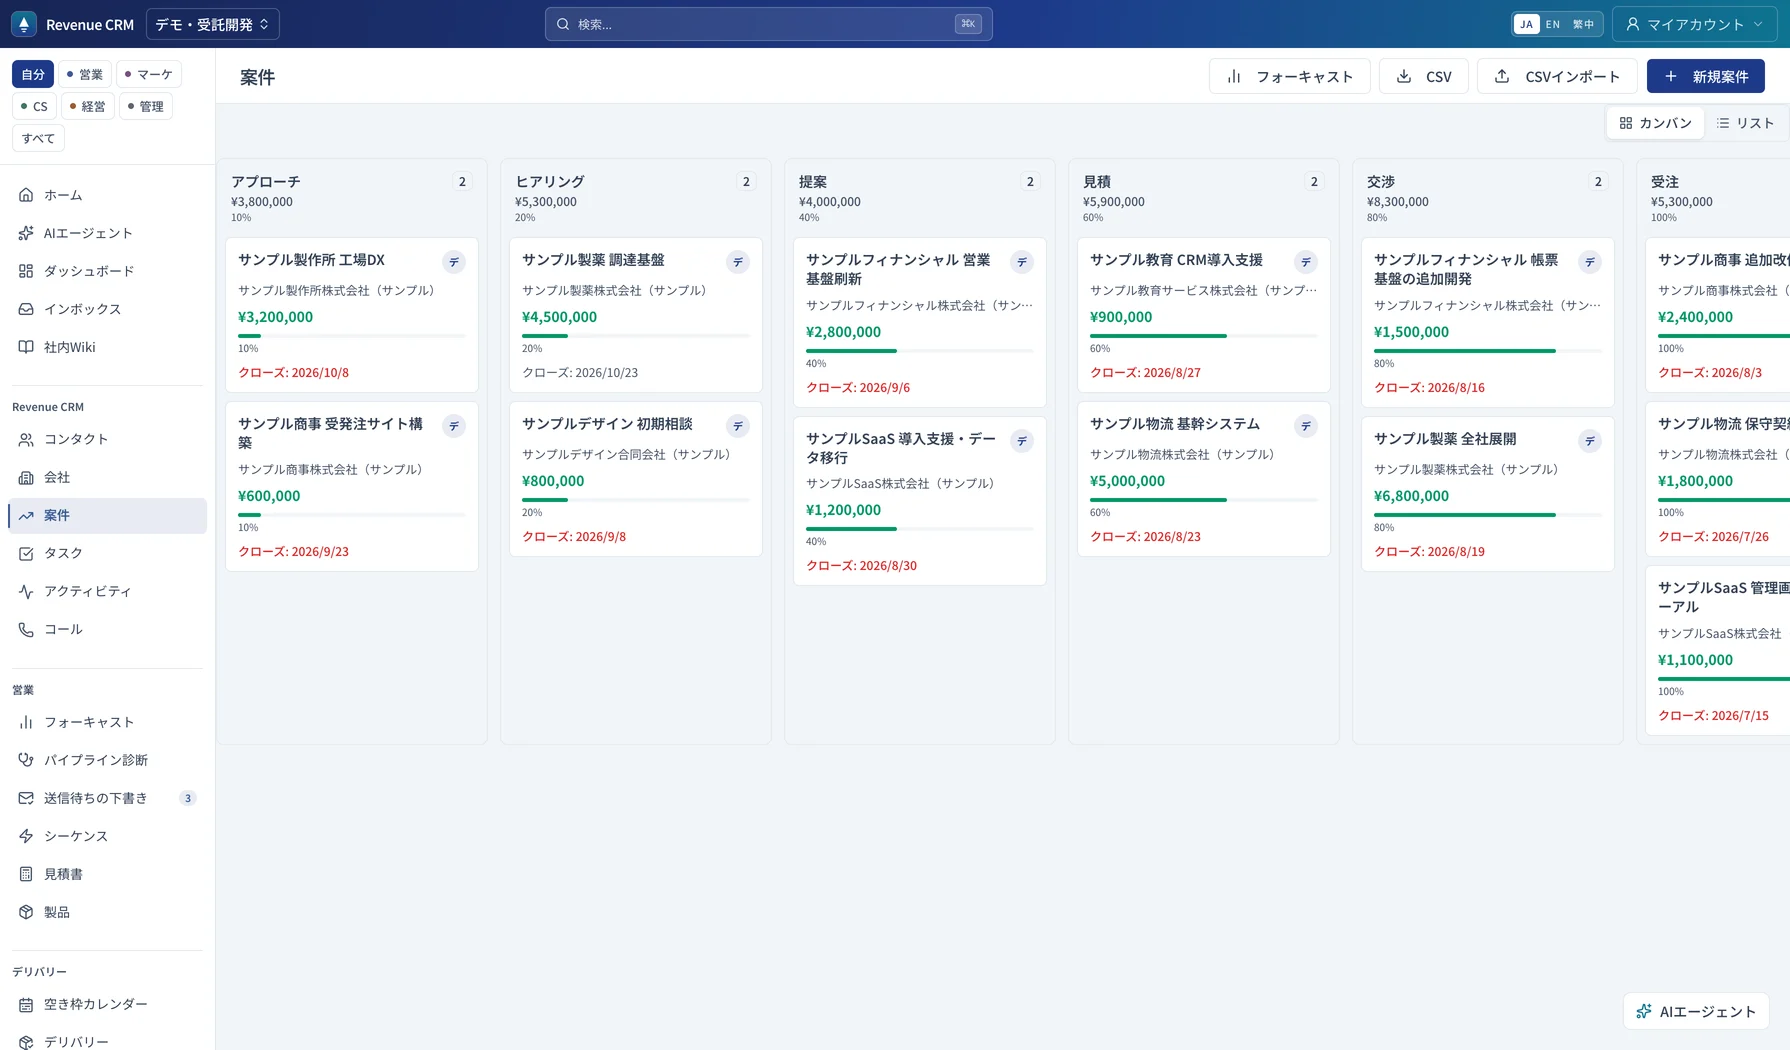The image size is (1790, 1050).
Task: Open the ホーム home icon in sidebar
Action: point(26,195)
